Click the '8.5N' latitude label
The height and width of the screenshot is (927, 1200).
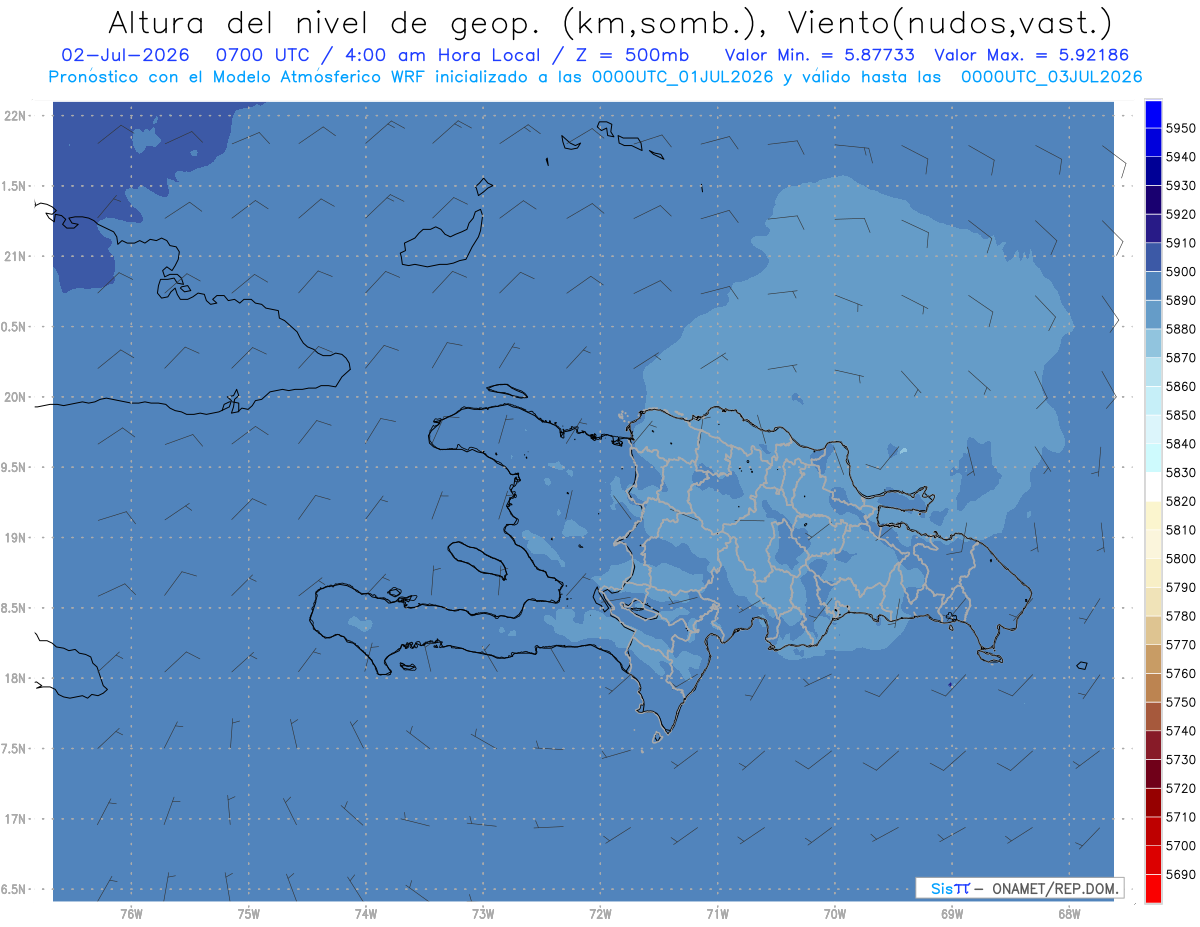[15, 608]
